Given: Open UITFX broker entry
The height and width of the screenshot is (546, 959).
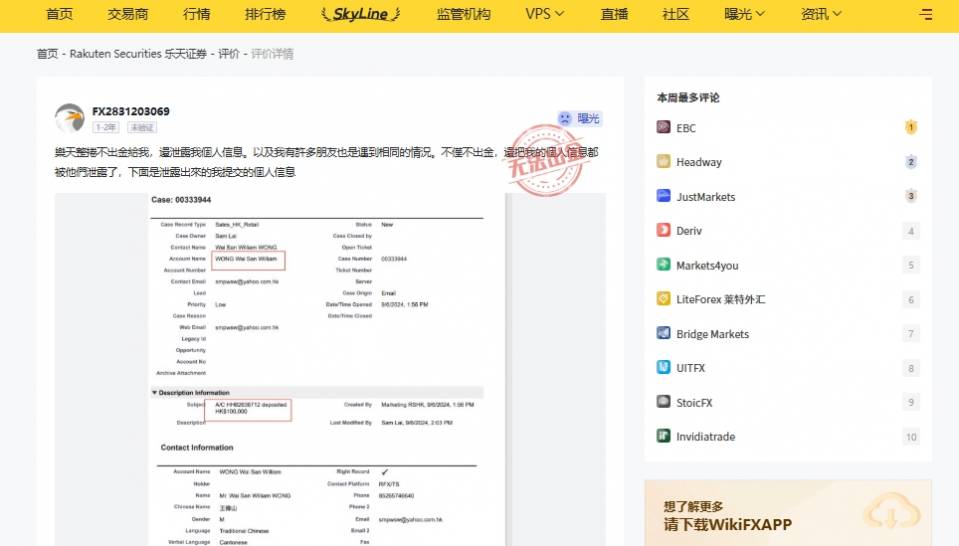Looking at the screenshot, I should [691, 368].
